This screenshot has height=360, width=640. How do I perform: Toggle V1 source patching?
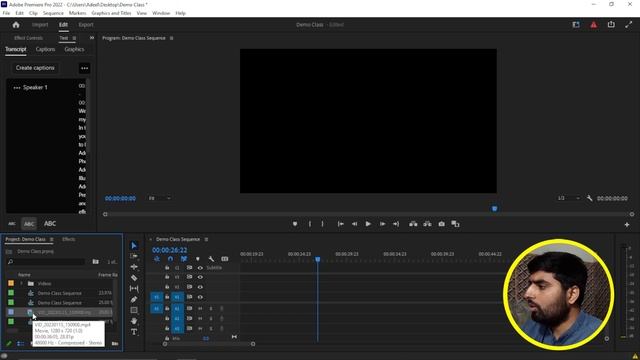click(156, 297)
